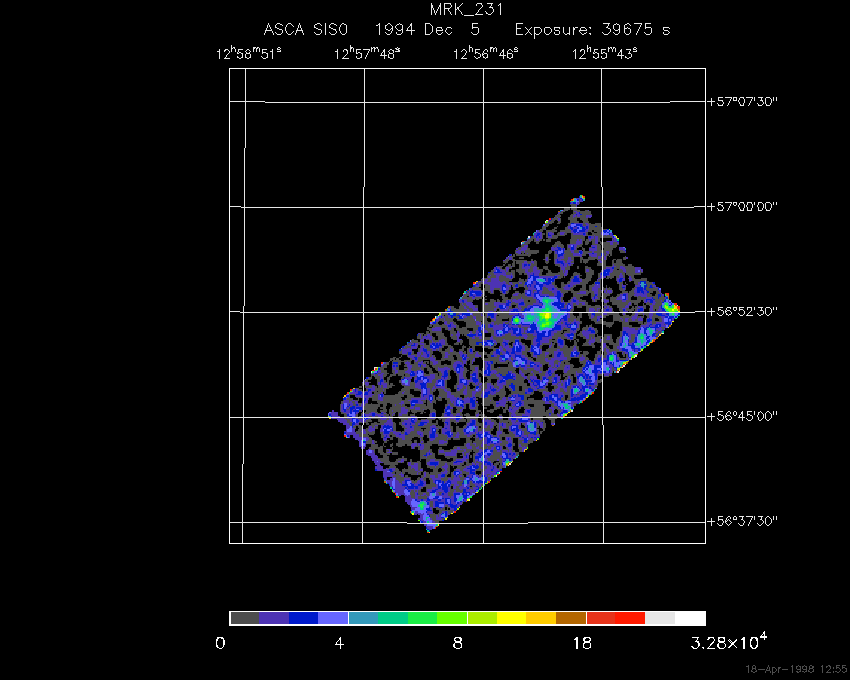Click the observation date 1994 Dec 5
This screenshot has height=680, width=850.
click(427, 29)
